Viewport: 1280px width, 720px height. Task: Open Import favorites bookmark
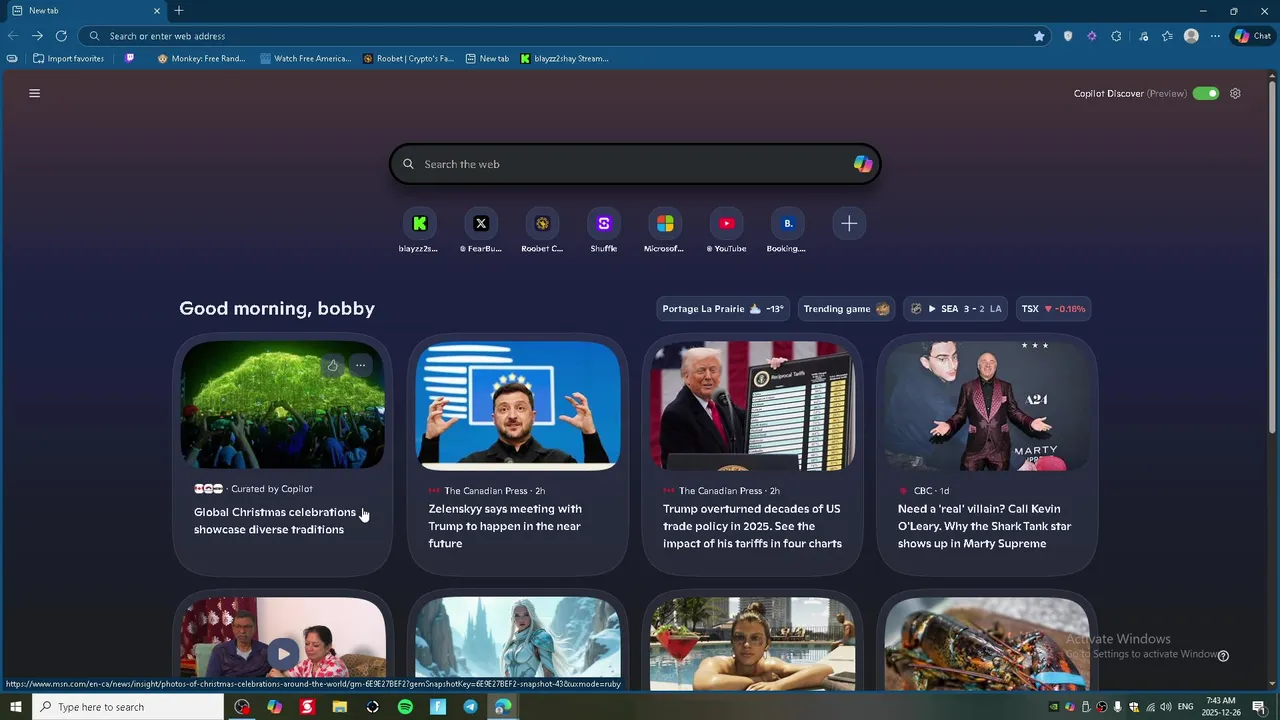click(68, 58)
